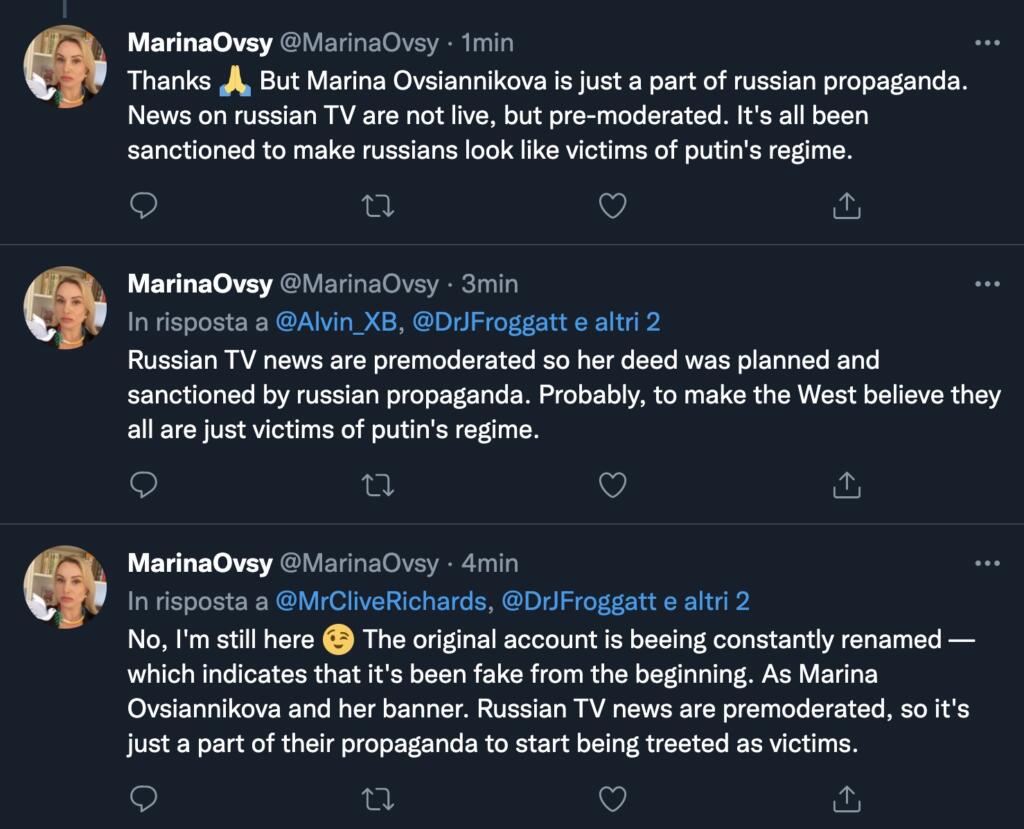Like the tweet posted 4min ago

click(x=612, y=797)
